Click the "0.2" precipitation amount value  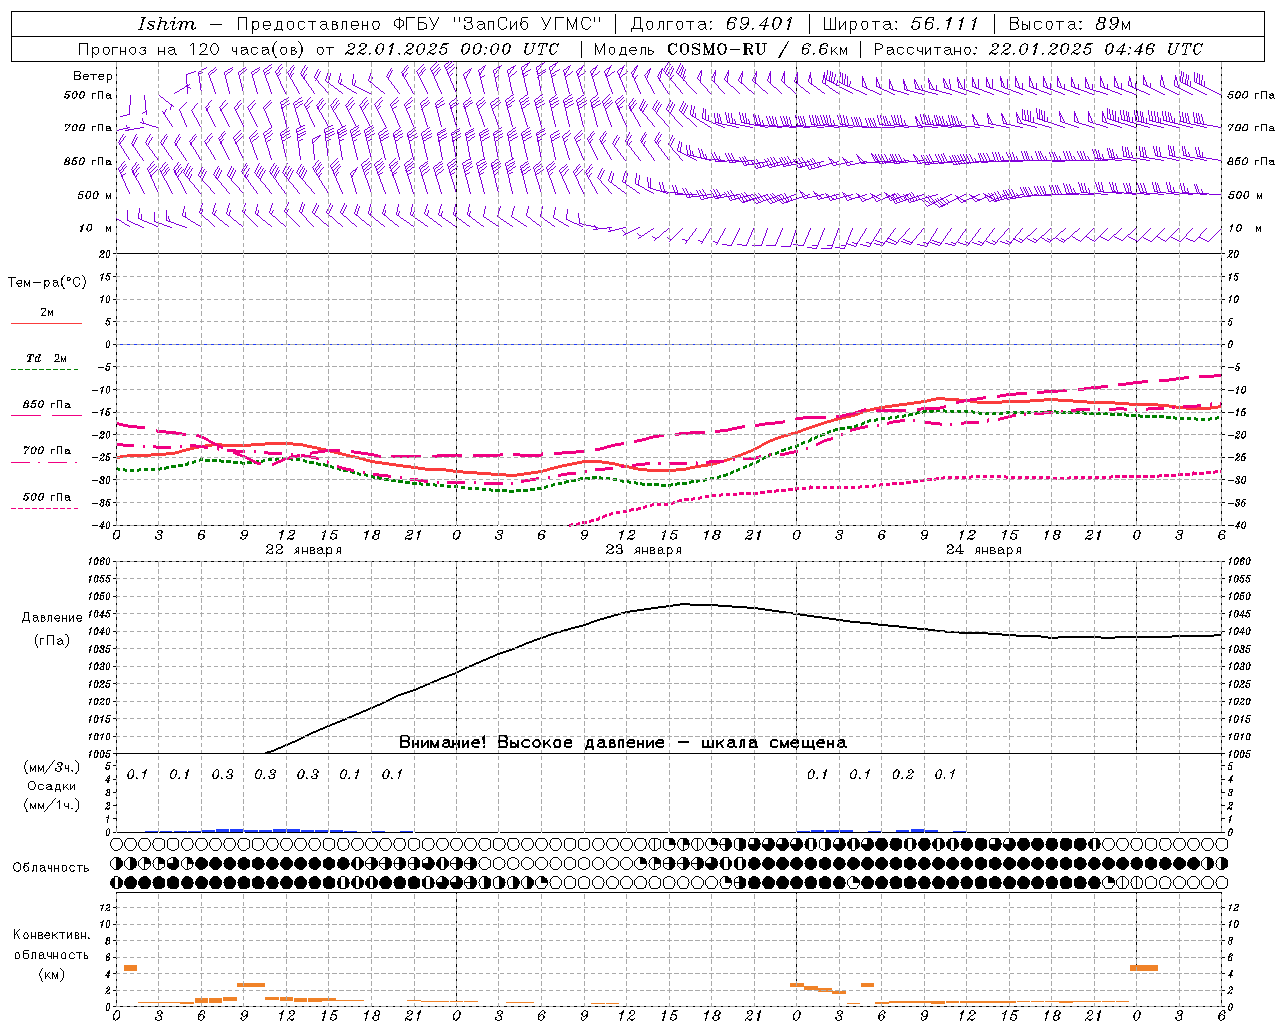tap(902, 774)
